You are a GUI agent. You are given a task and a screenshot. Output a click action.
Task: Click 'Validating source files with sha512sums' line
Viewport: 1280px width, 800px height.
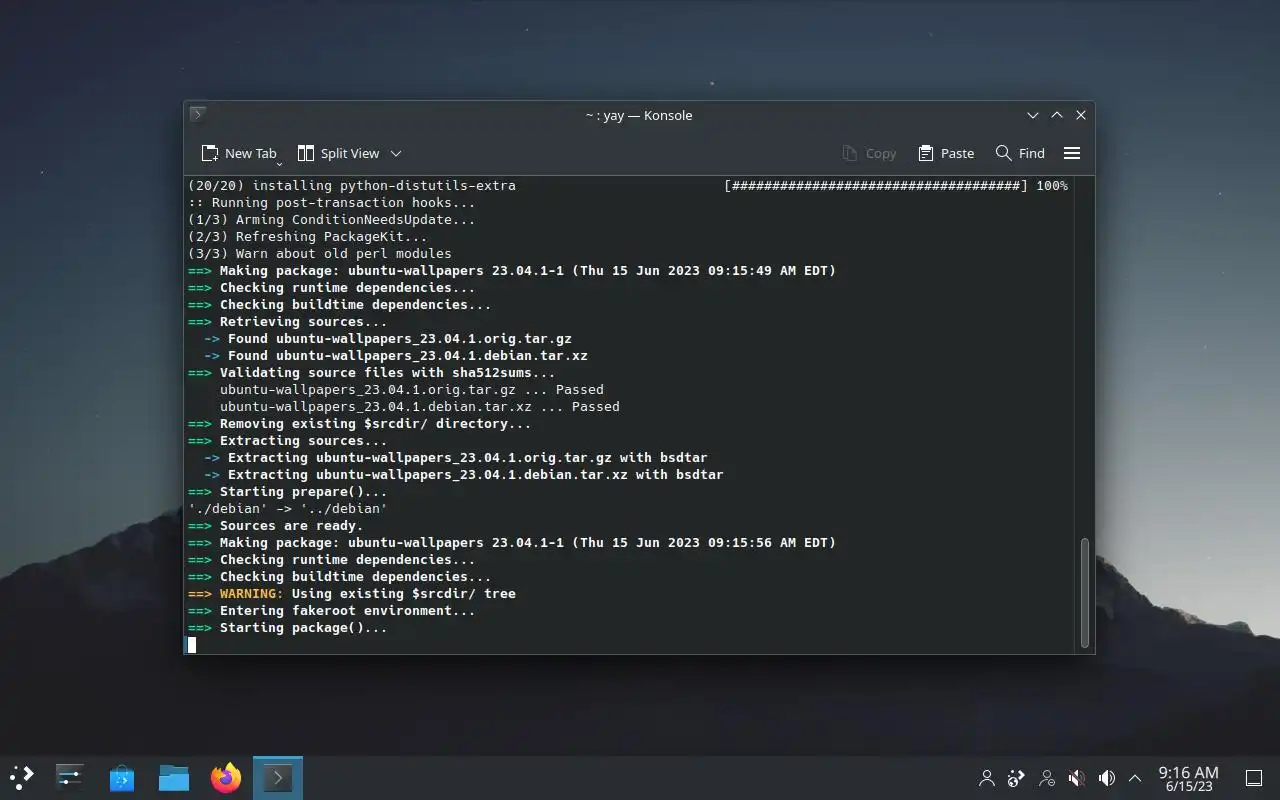pos(372,372)
